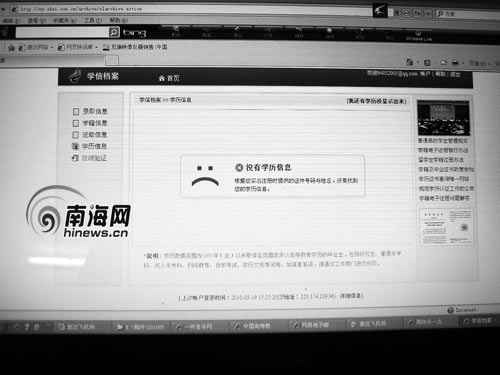
Task: Click the 资助信息 sidebar icon
Action: [x=76, y=135]
